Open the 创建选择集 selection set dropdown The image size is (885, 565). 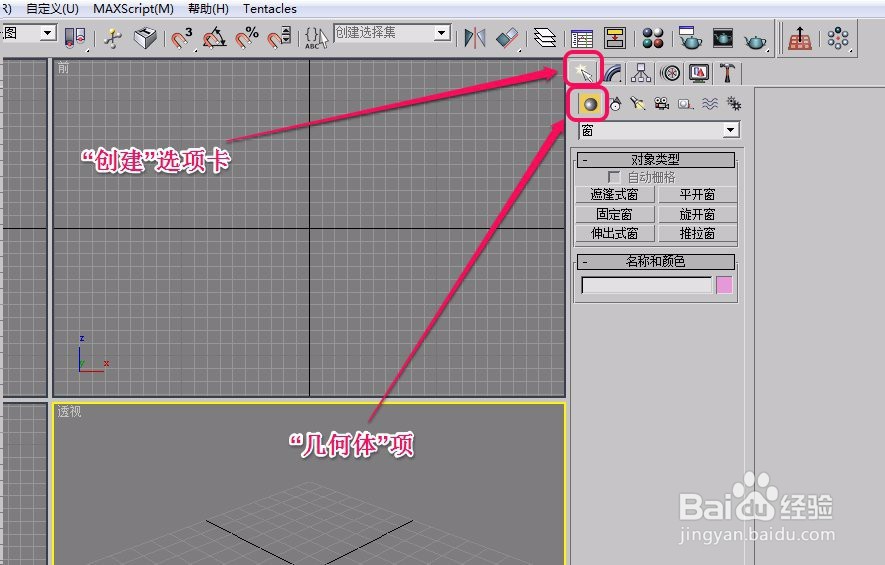click(x=443, y=33)
